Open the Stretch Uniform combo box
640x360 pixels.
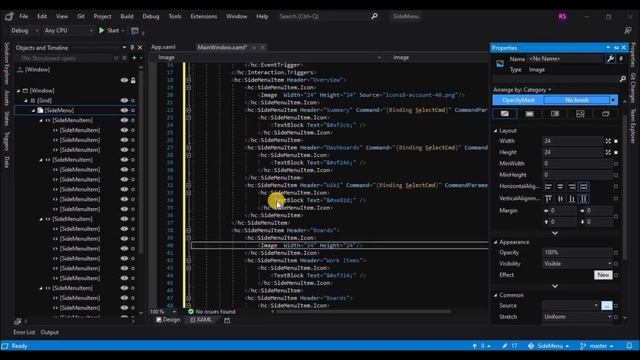[578, 317]
